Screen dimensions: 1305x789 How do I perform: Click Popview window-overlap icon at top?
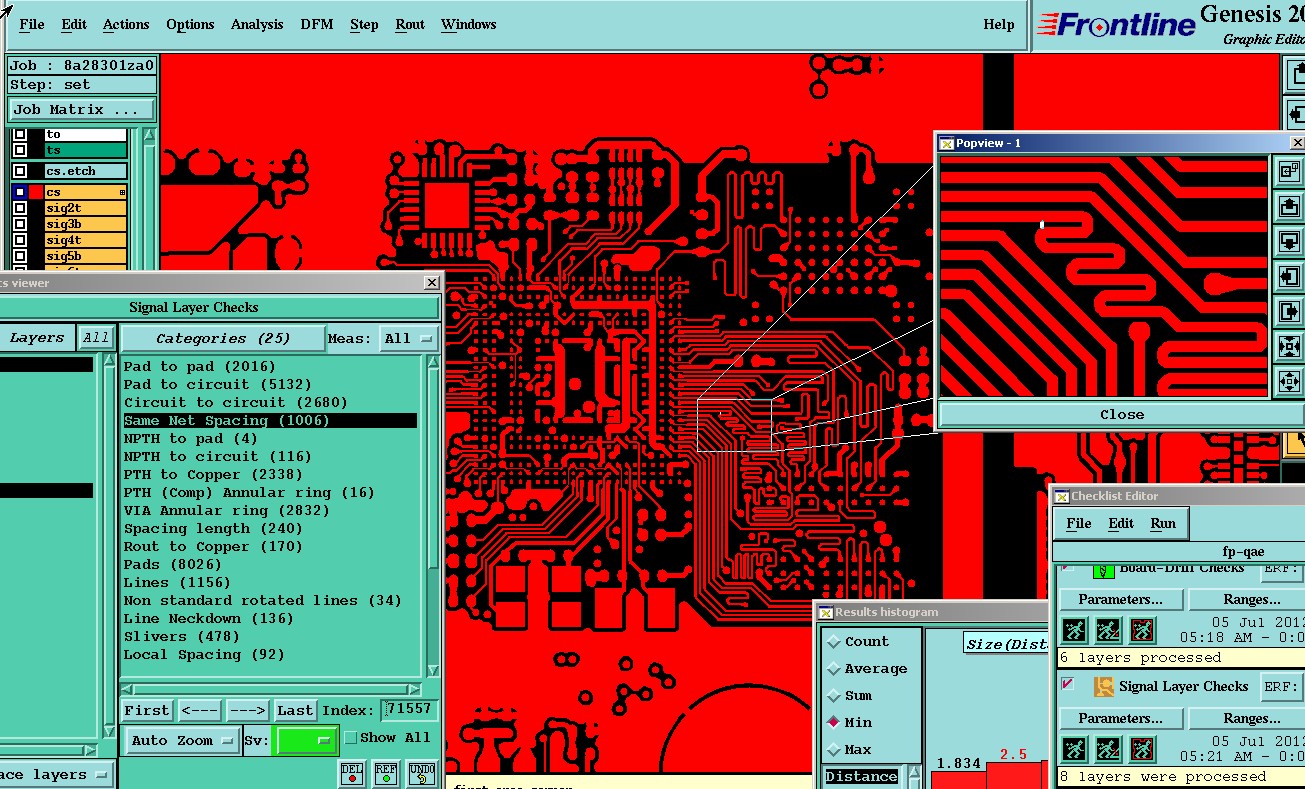pyautogui.click(x=1289, y=170)
